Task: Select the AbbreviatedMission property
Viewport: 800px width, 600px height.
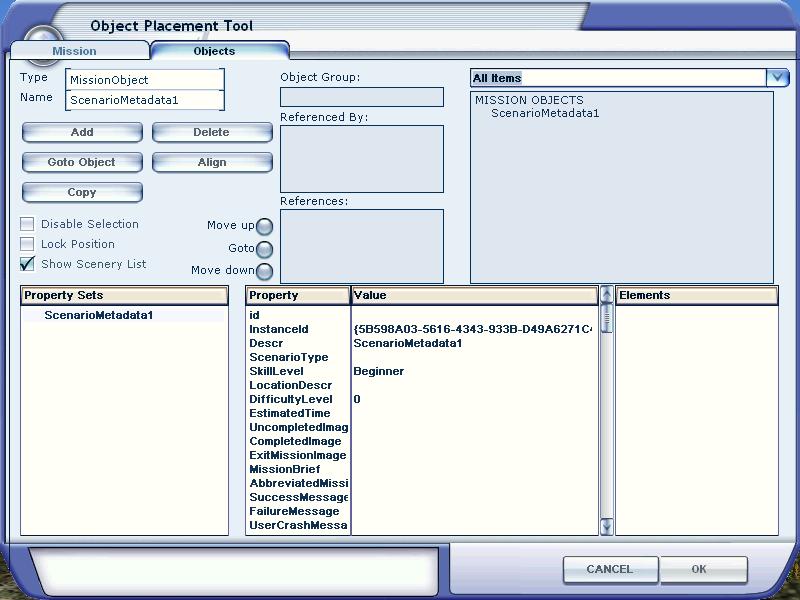Action: click(x=299, y=483)
